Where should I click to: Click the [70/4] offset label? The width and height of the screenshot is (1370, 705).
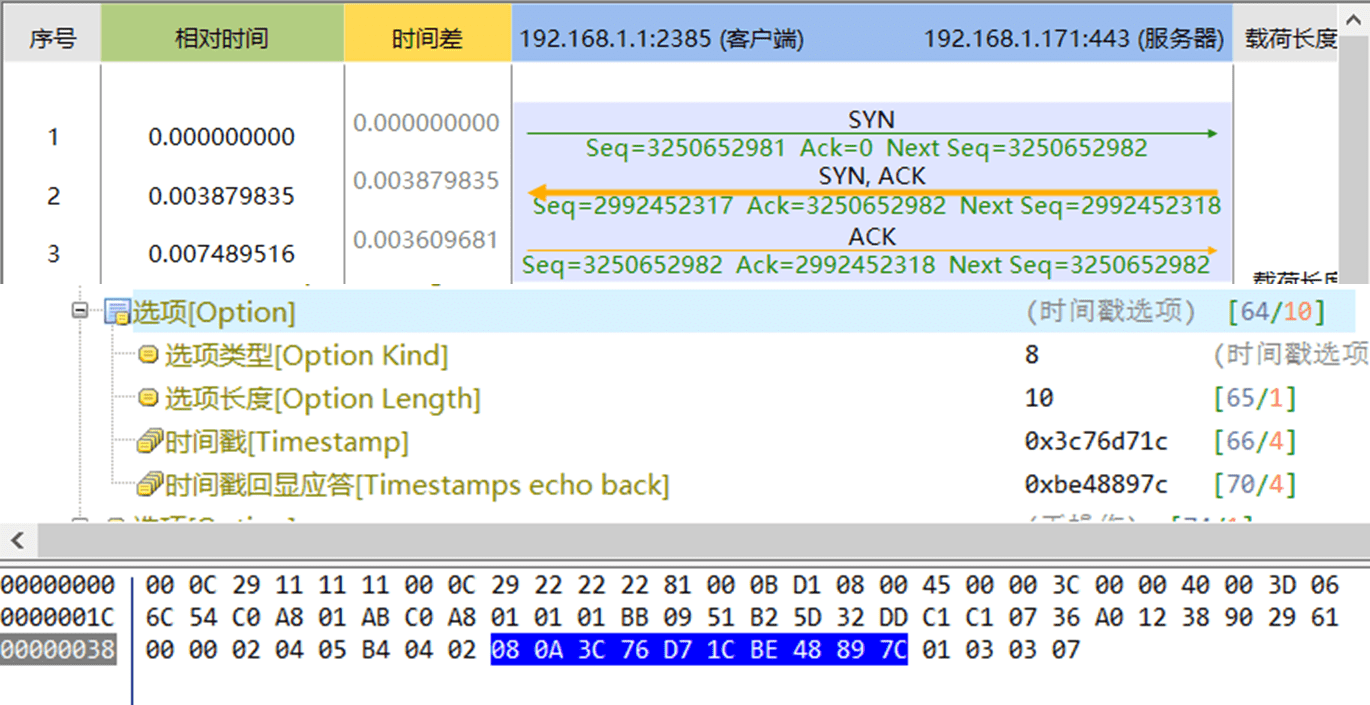coord(1255,485)
